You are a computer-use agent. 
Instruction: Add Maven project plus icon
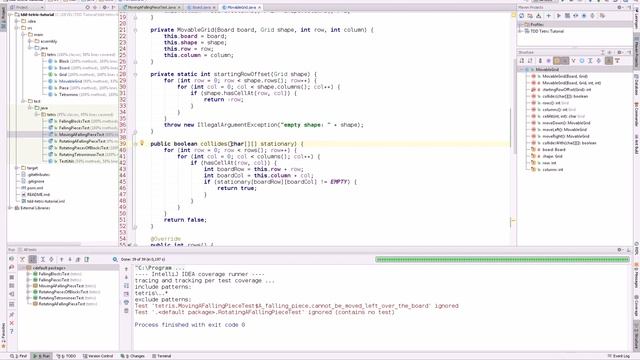click(548, 16)
